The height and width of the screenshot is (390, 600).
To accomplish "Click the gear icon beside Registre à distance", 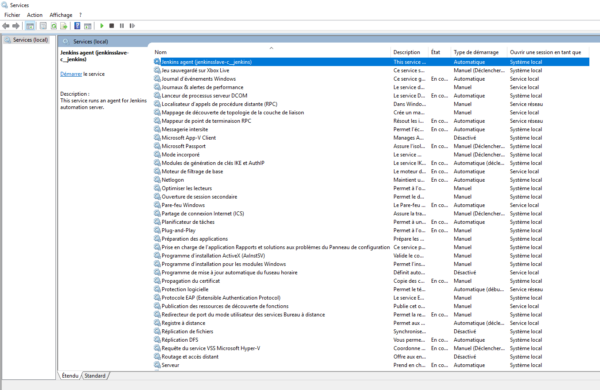I will click(x=157, y=323).
